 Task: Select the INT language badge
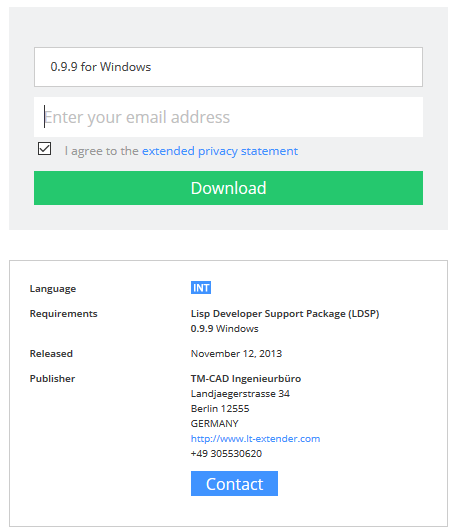coord(201,288)
